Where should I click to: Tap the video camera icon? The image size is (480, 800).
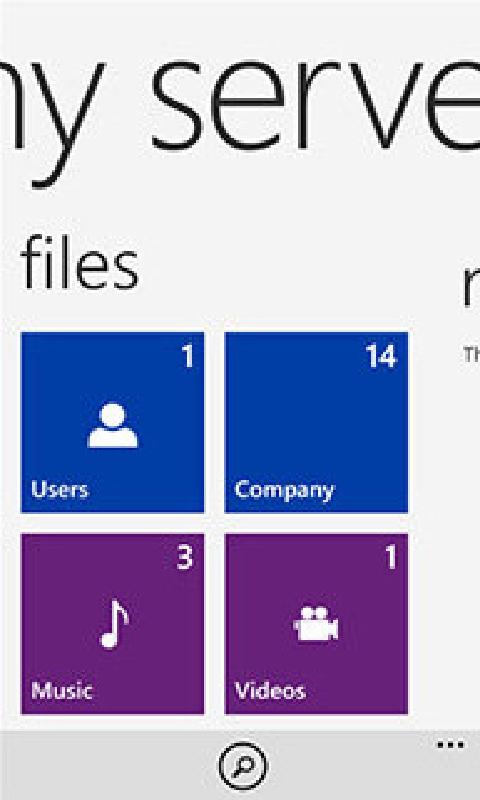(x=316, y=623)
